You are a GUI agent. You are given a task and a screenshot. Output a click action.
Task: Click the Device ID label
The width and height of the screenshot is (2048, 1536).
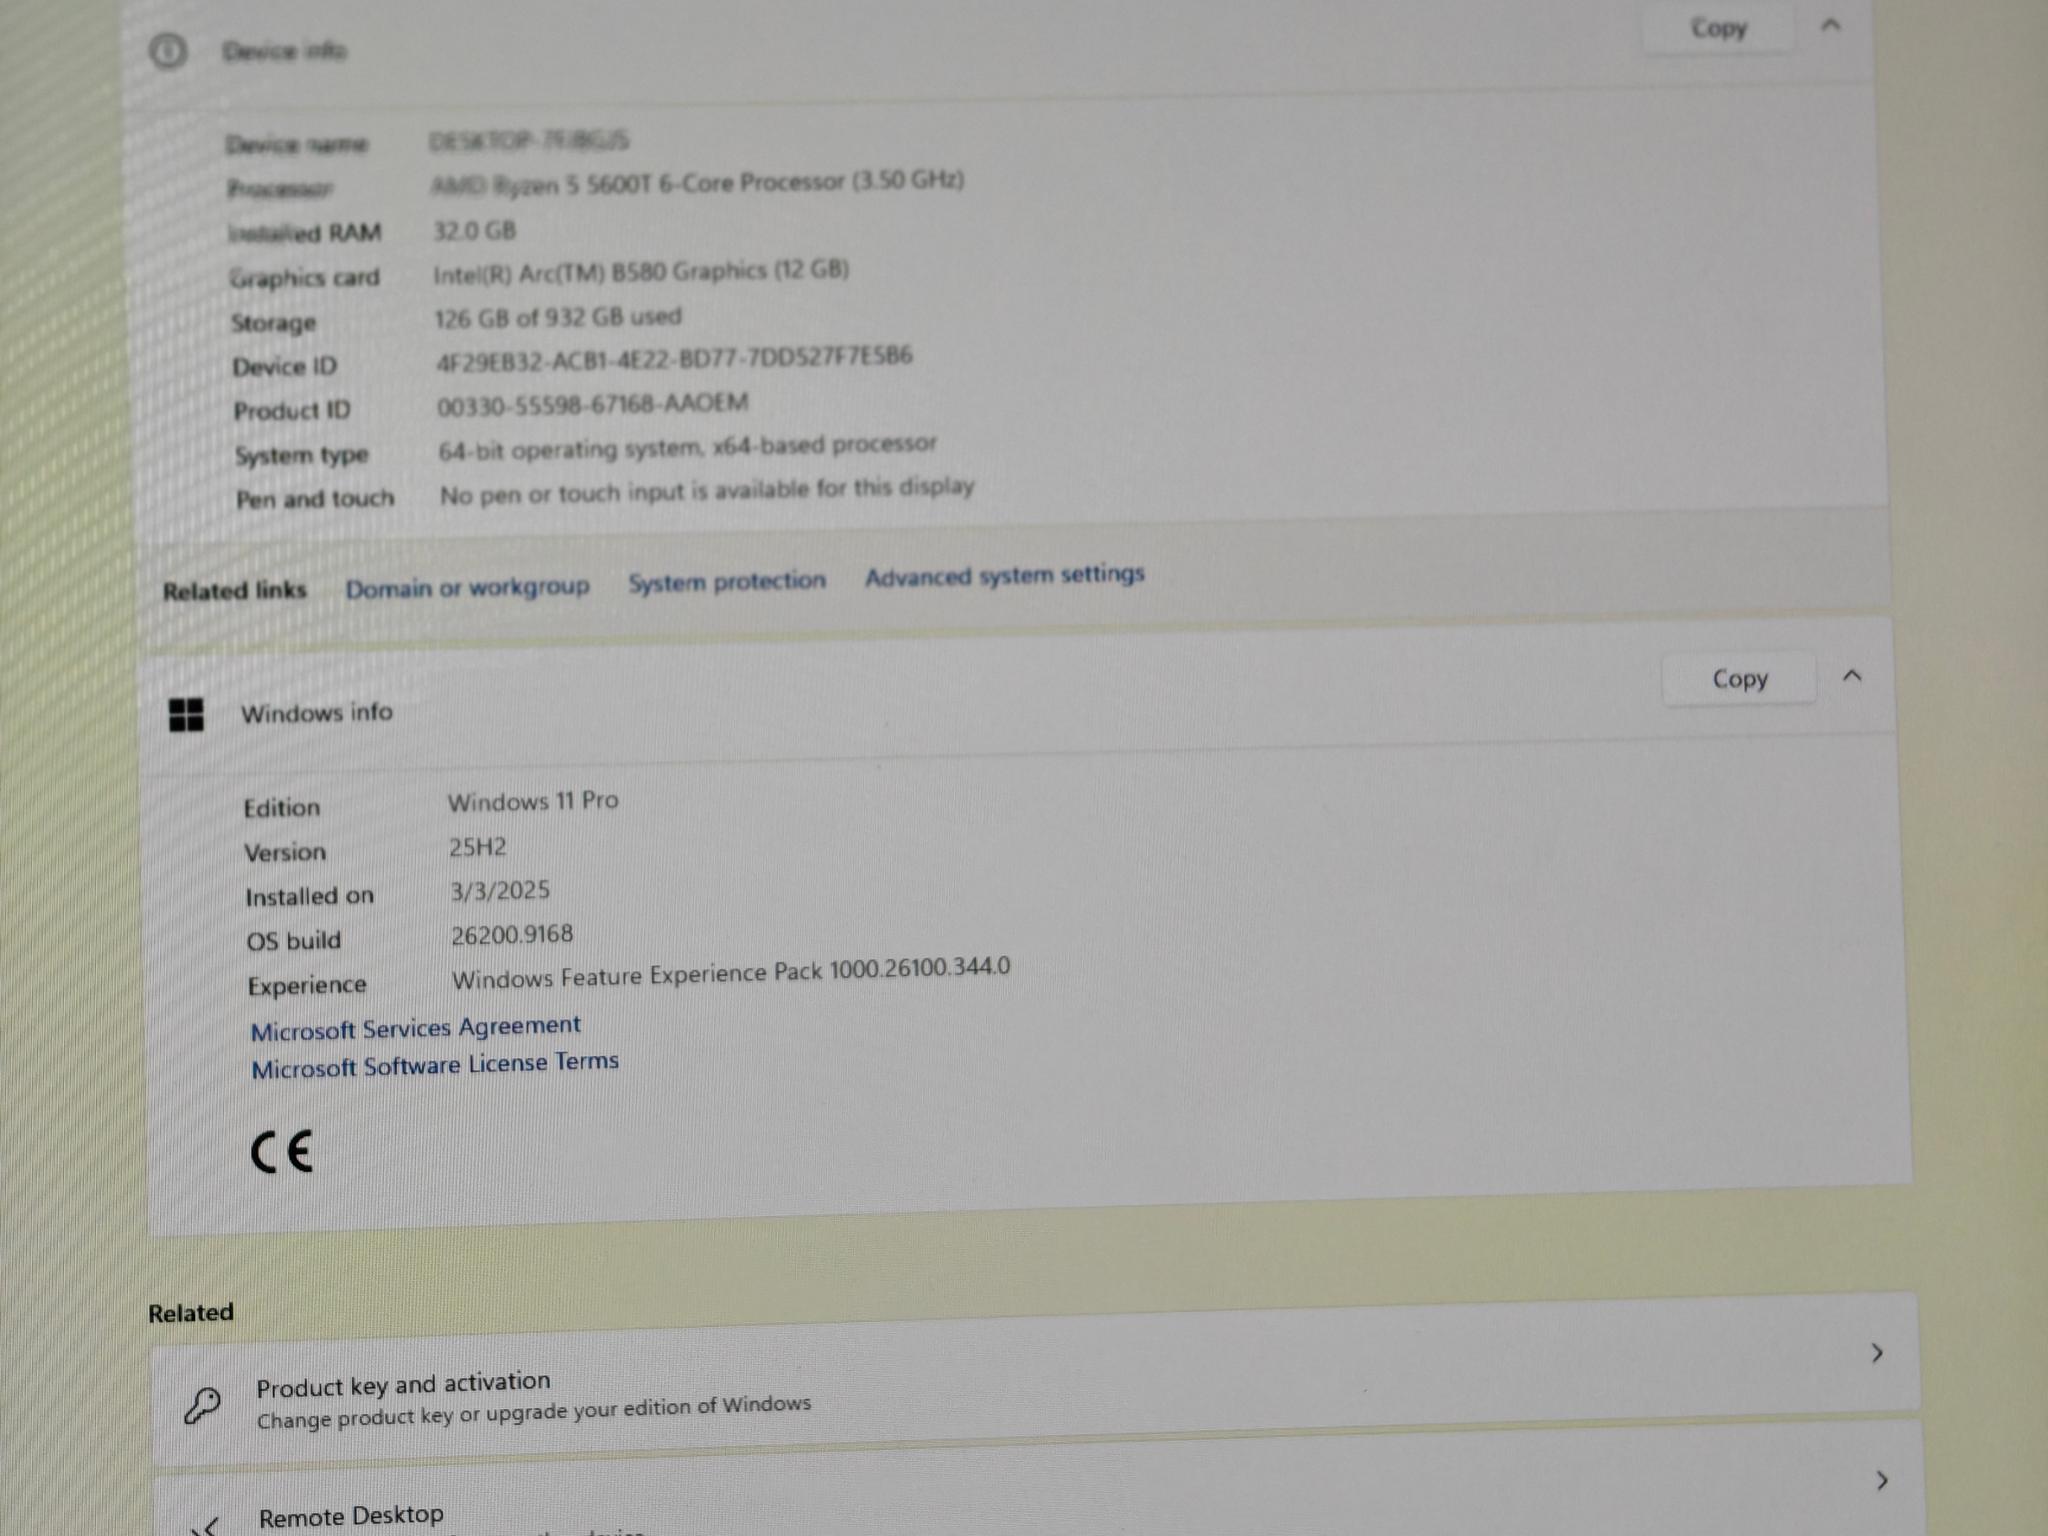pyautogui.click(x=284, y=367)
